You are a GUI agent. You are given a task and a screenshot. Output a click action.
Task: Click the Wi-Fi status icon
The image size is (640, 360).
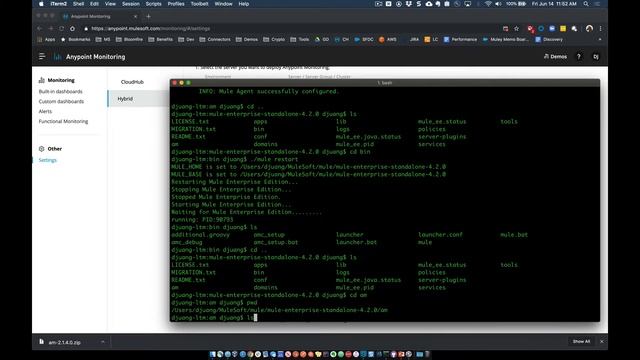pos(488,4)
